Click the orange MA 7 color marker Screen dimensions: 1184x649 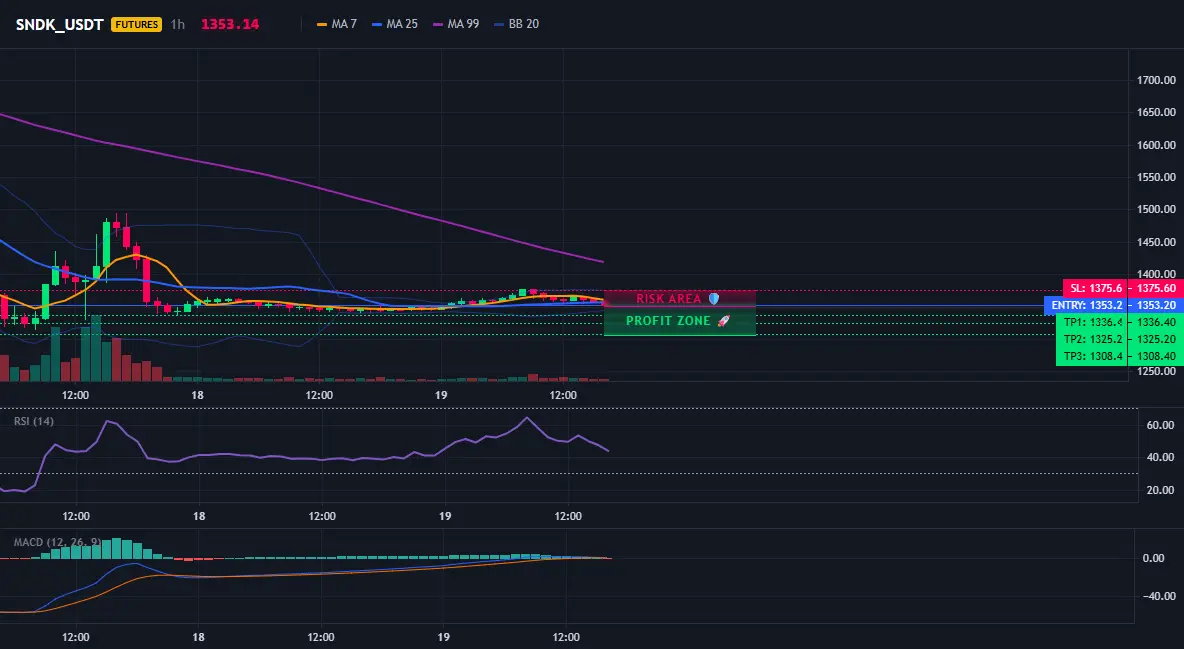coord(322,24)
